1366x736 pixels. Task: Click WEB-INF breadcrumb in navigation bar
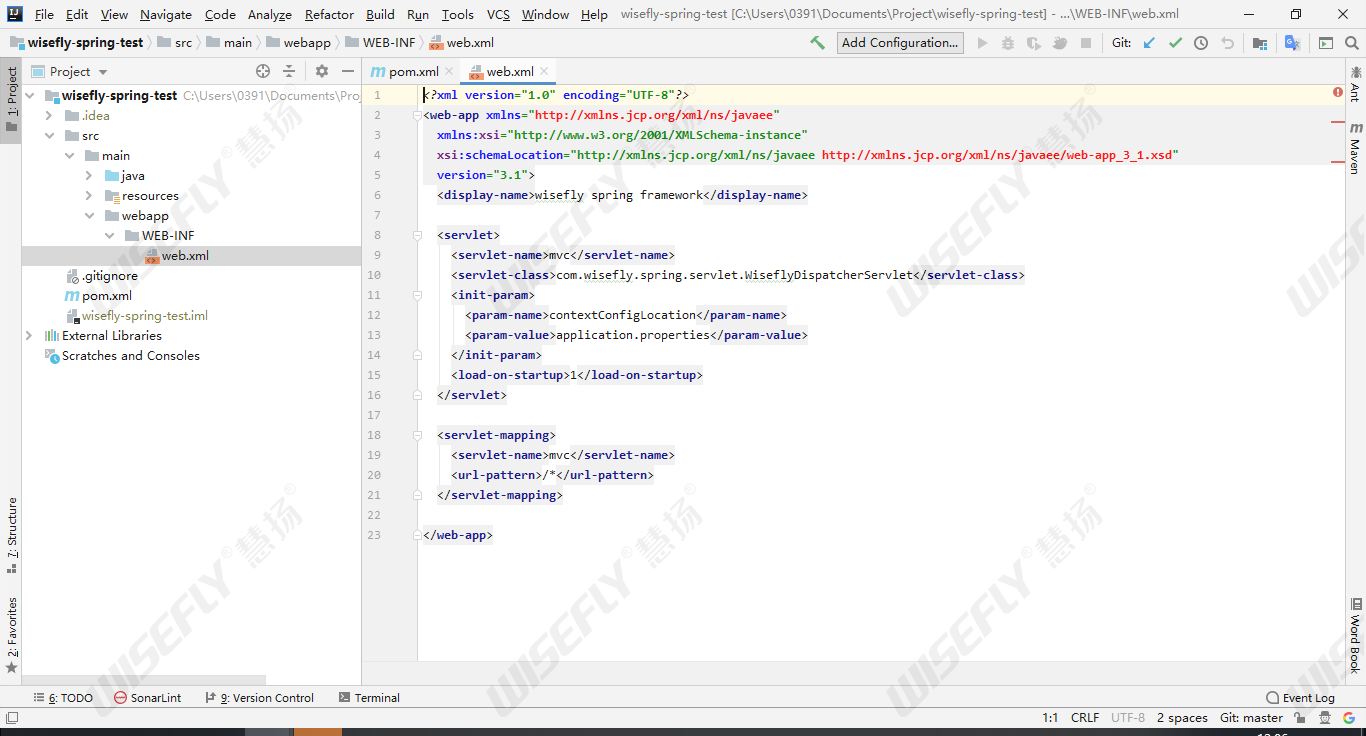click(380, 43)
